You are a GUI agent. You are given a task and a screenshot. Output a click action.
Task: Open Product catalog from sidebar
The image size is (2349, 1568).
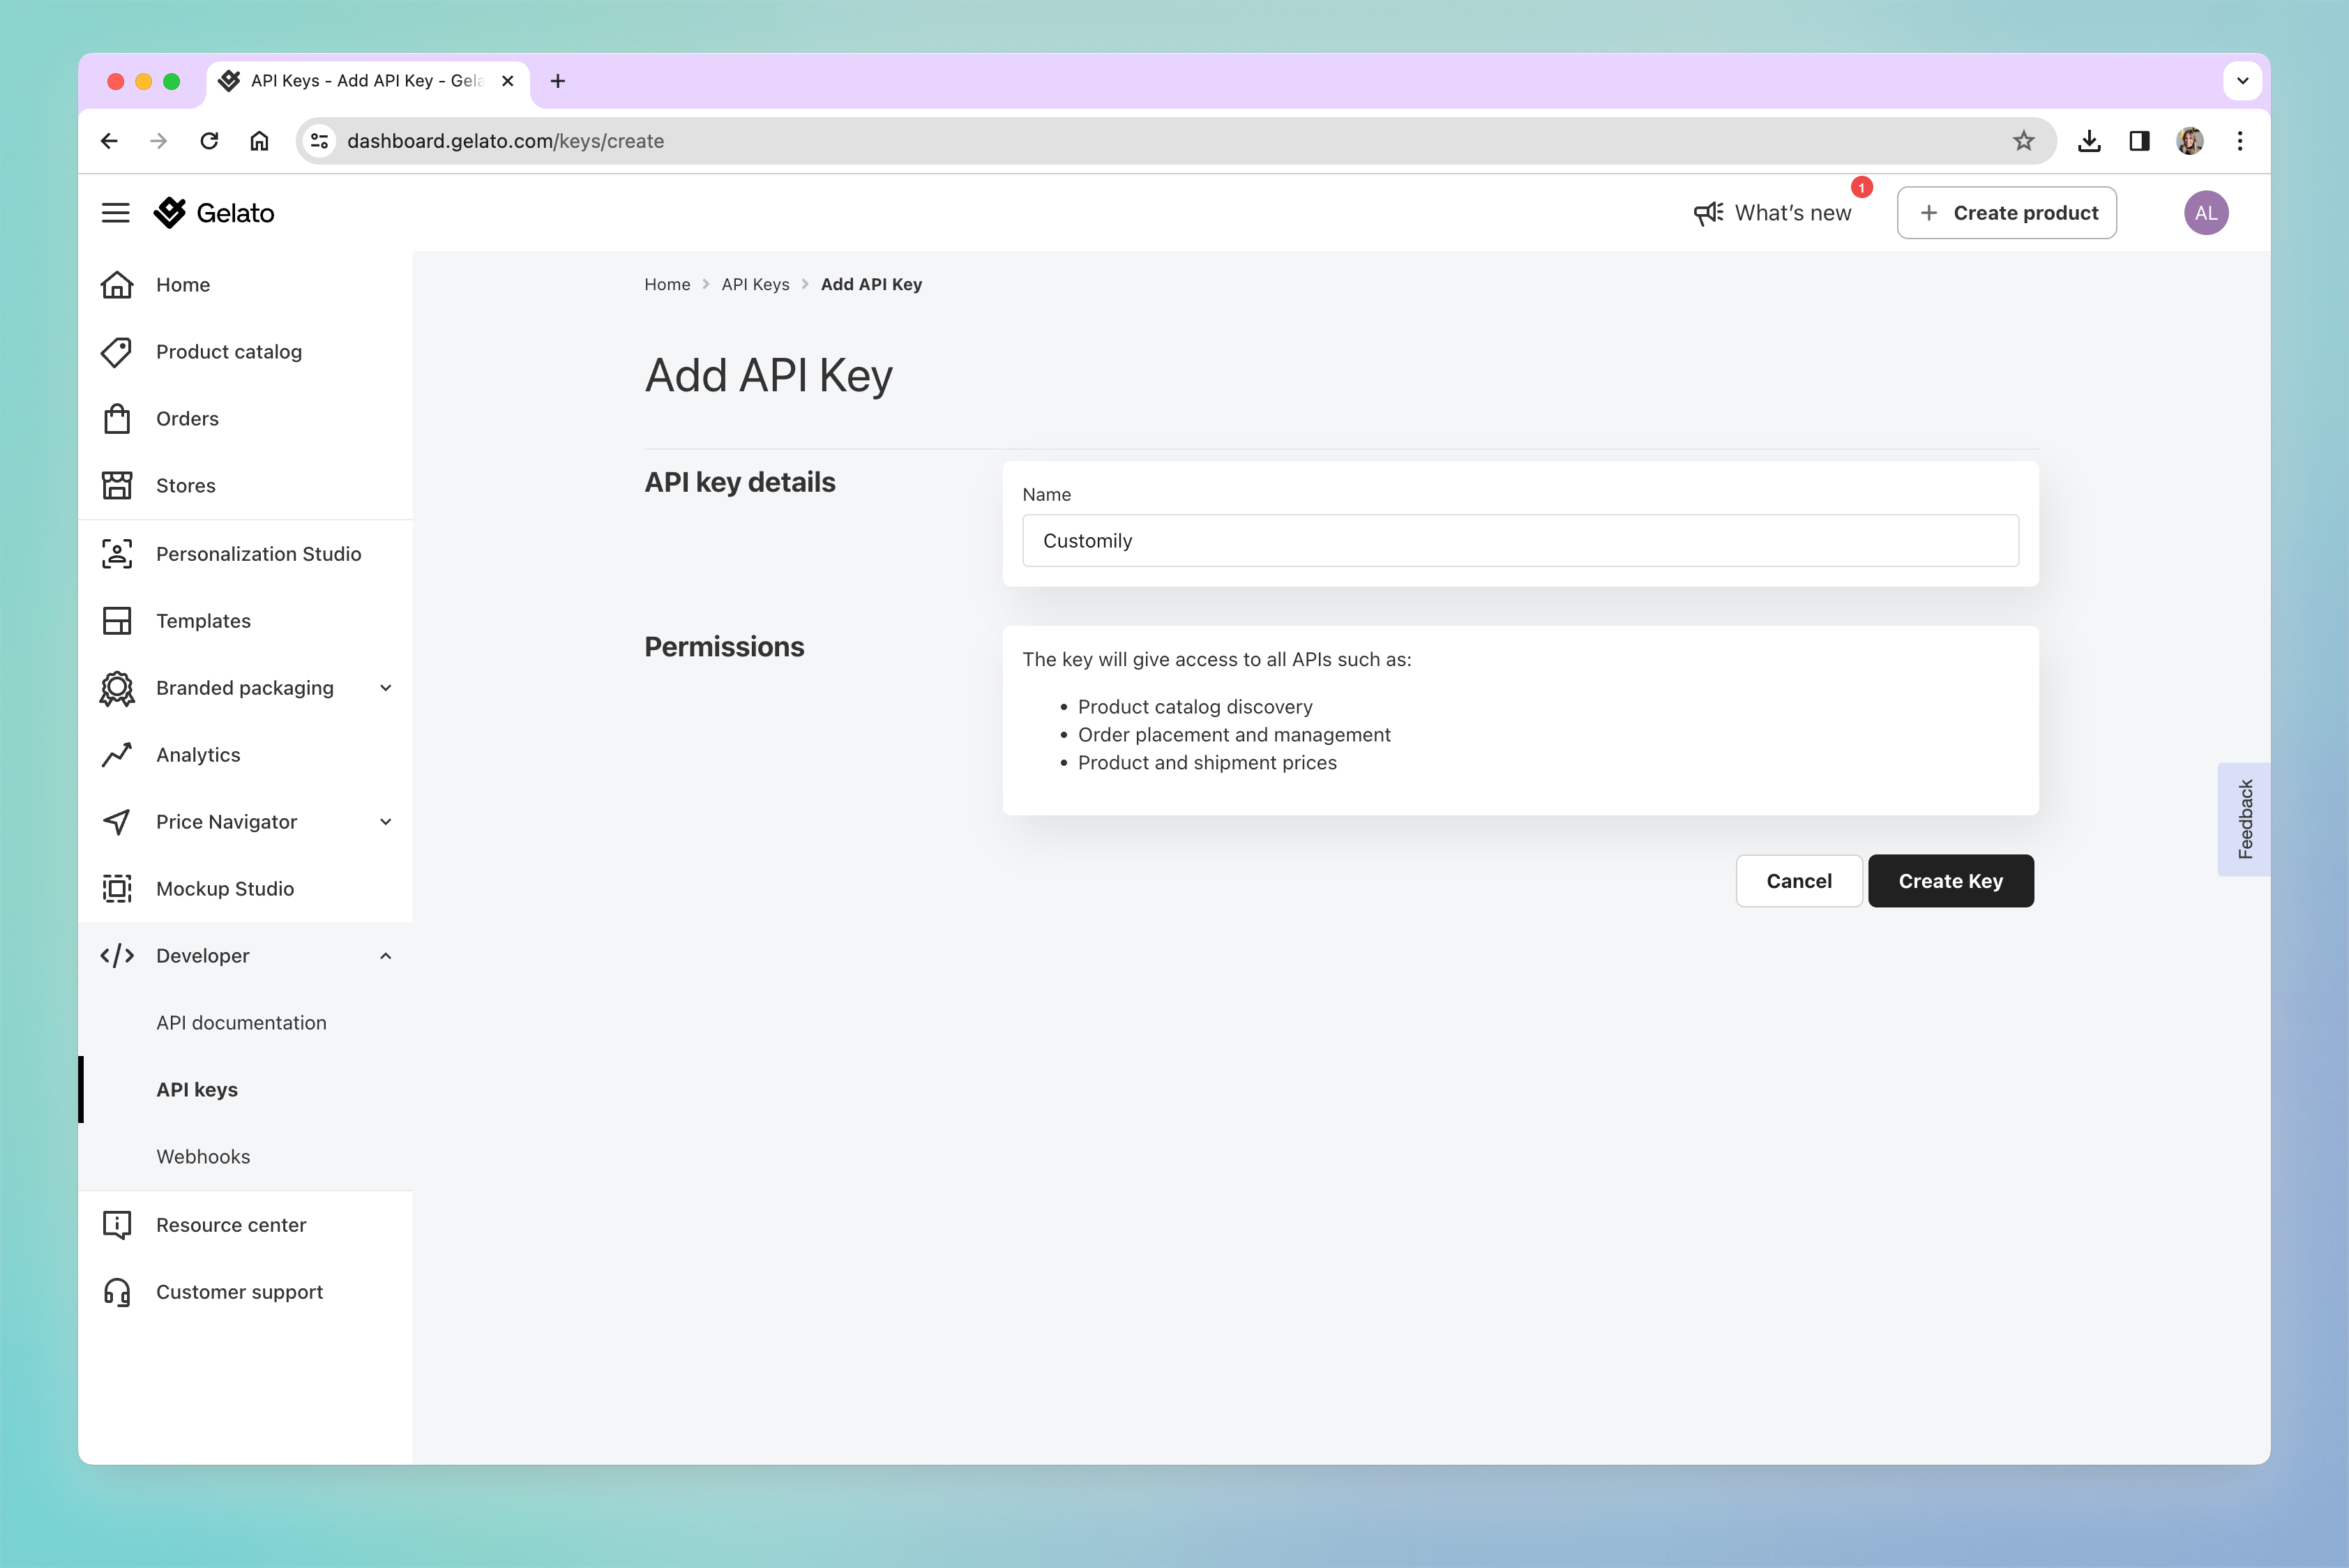coord(228,351)
